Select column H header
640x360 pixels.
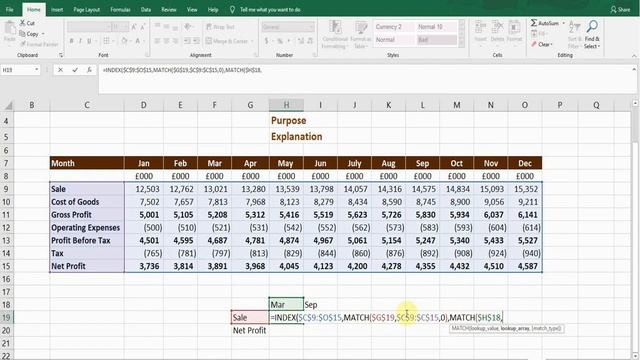point(286,105)
